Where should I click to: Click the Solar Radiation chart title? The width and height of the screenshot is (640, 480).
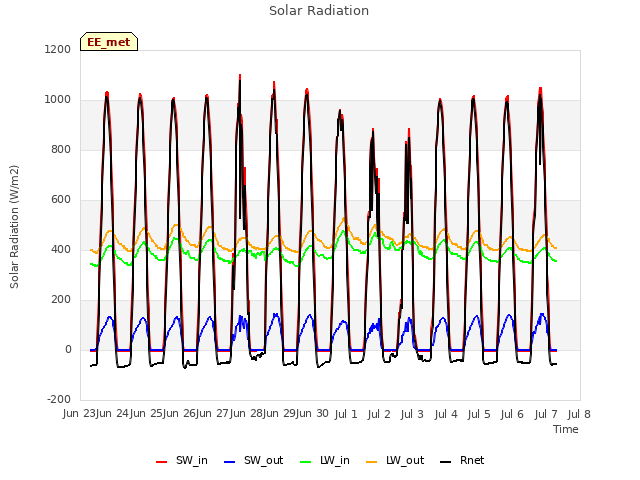click(319, 11)
